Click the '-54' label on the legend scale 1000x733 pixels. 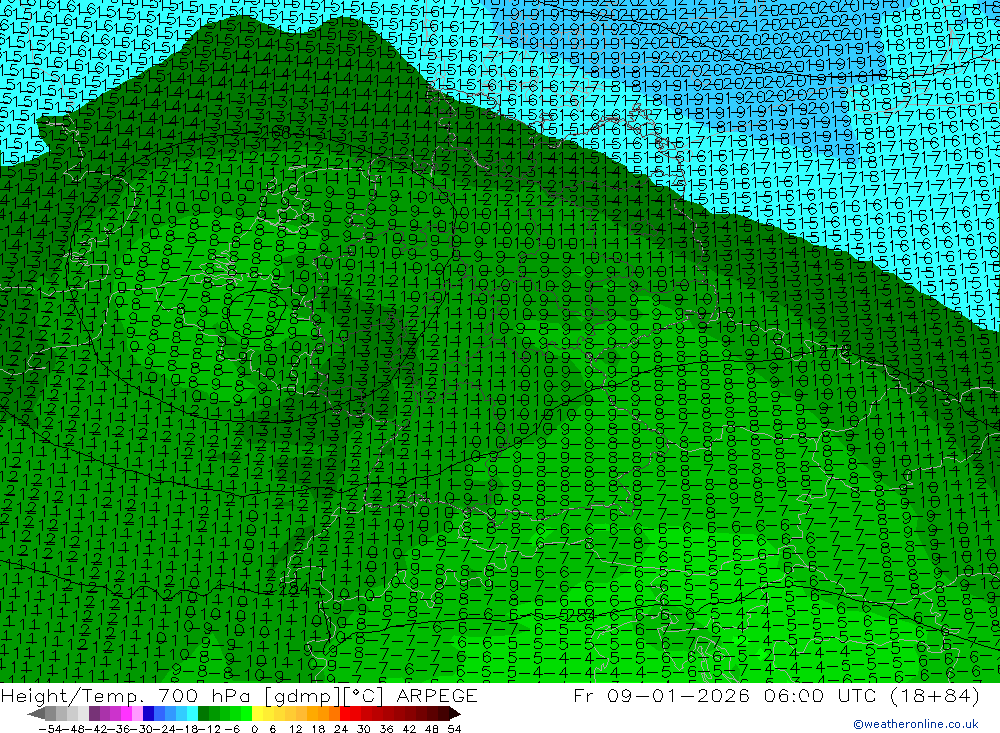click(50, 729)
